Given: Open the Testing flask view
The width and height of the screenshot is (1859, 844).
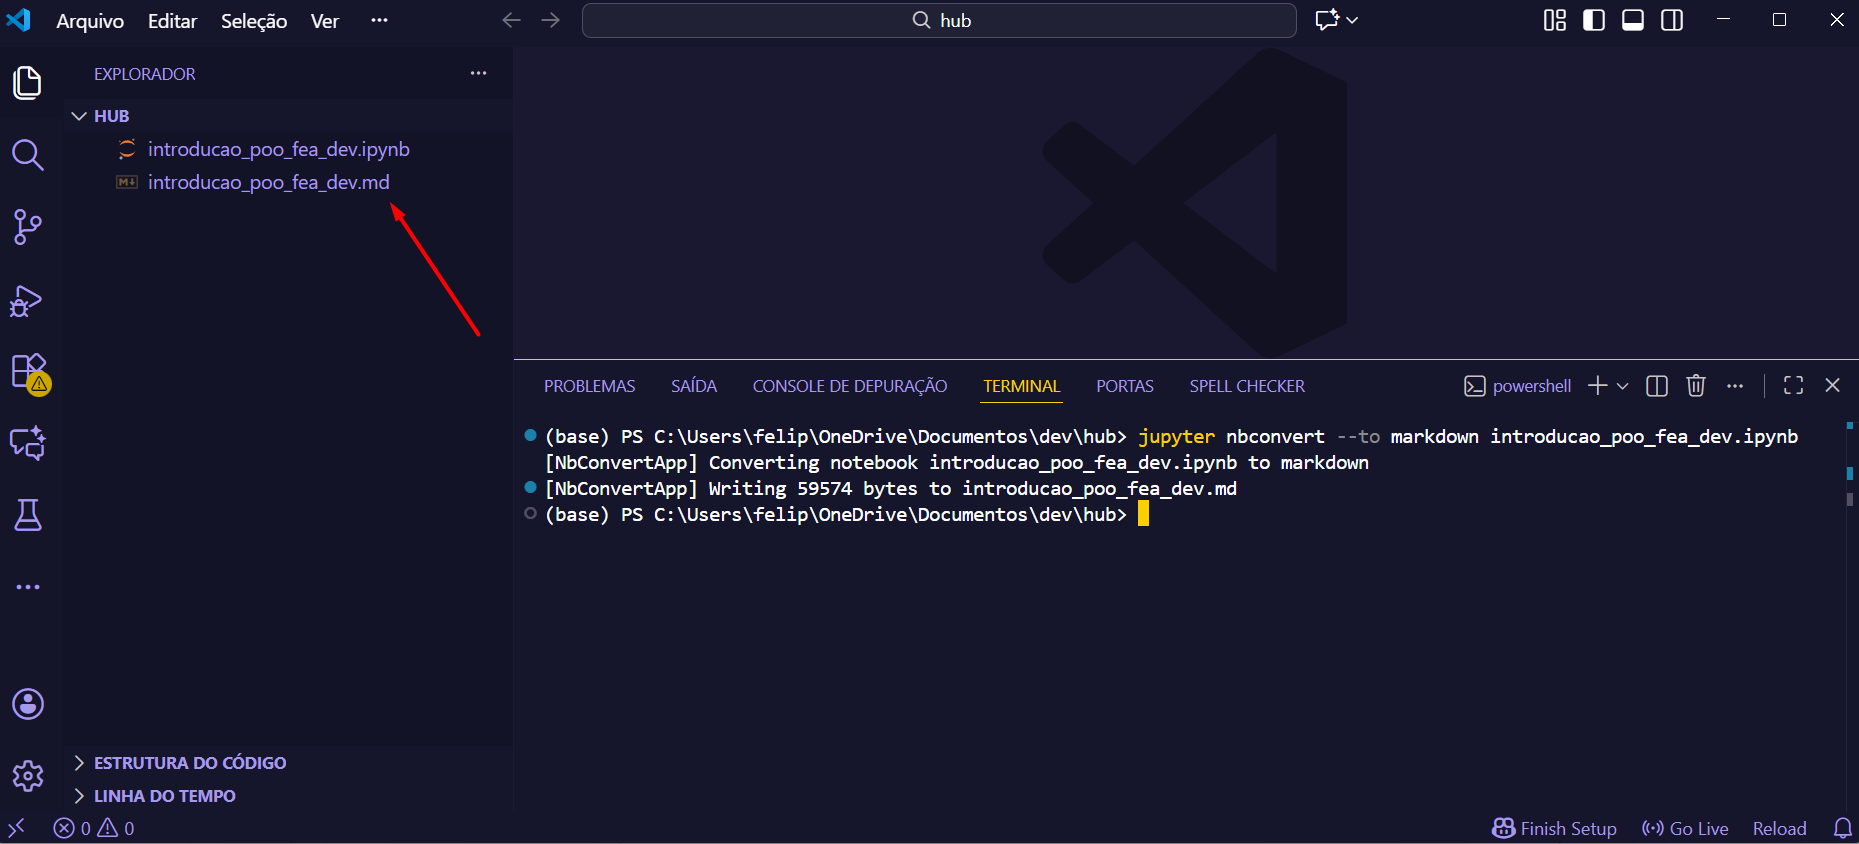Looking at the screenshot, I should (x=27, y=515).
